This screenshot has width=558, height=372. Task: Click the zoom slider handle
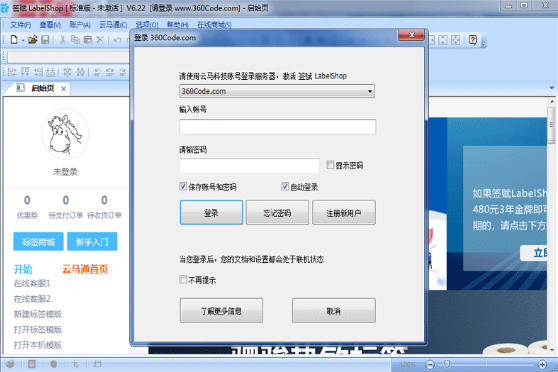(447, 364)
